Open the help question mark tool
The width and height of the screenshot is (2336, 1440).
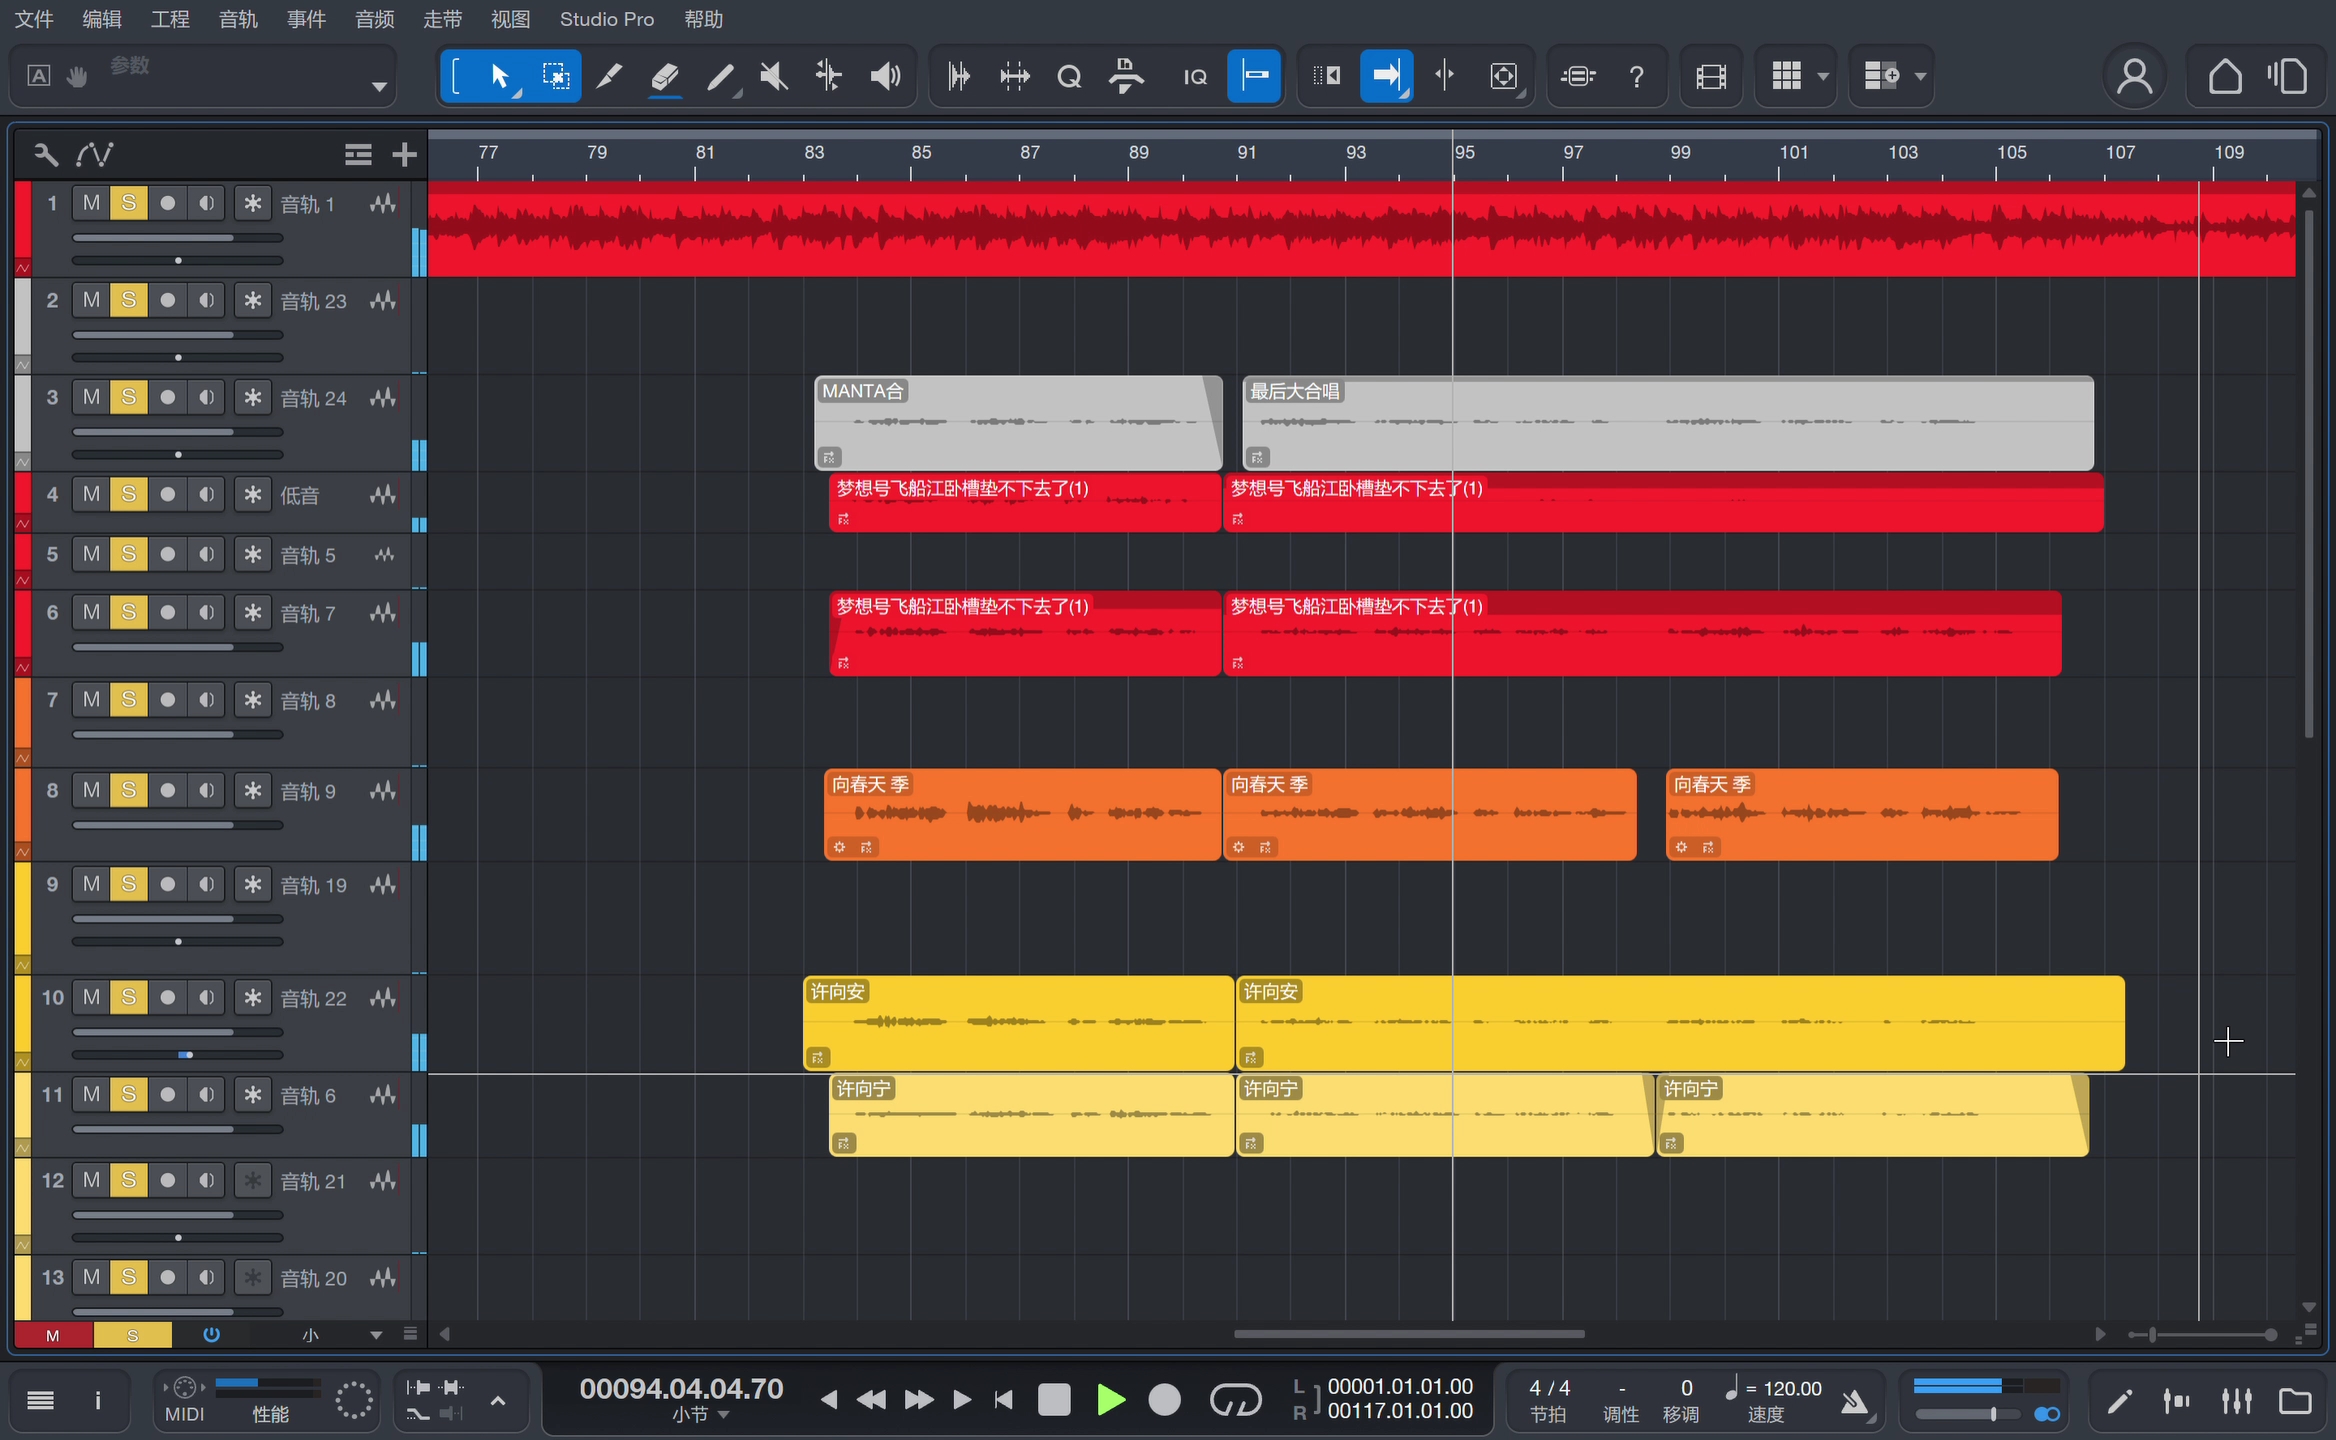click(1637, 76)
